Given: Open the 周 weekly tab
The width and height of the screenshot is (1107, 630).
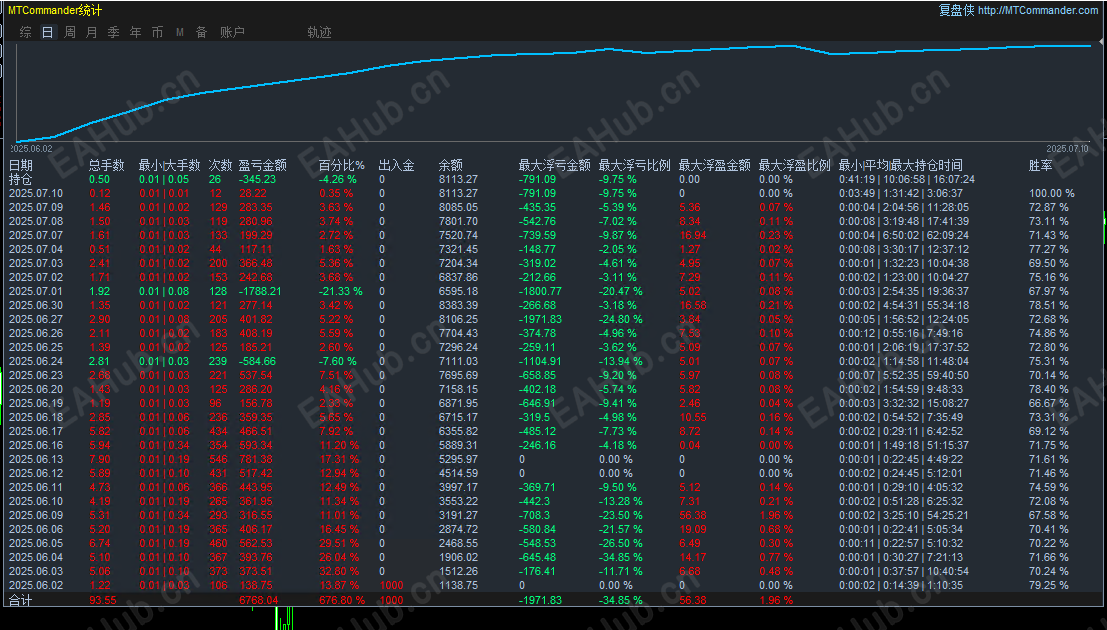Looking at the screenshot, I should (70, 32).
